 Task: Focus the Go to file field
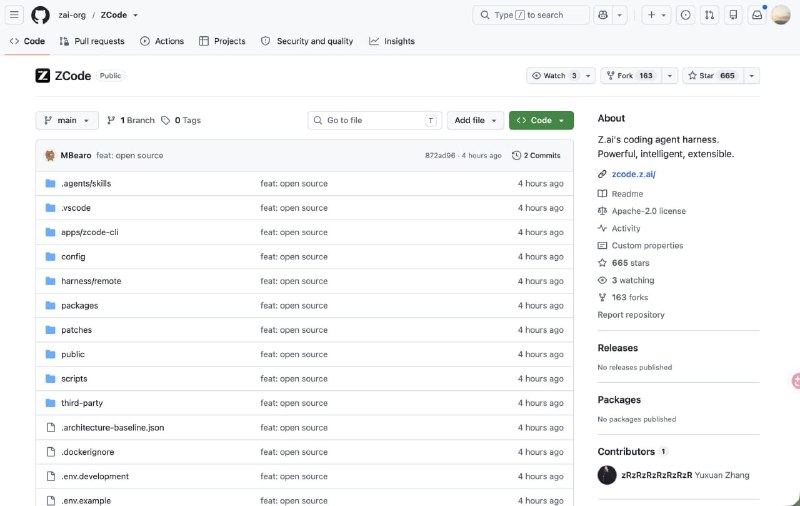tap(375, 120)
